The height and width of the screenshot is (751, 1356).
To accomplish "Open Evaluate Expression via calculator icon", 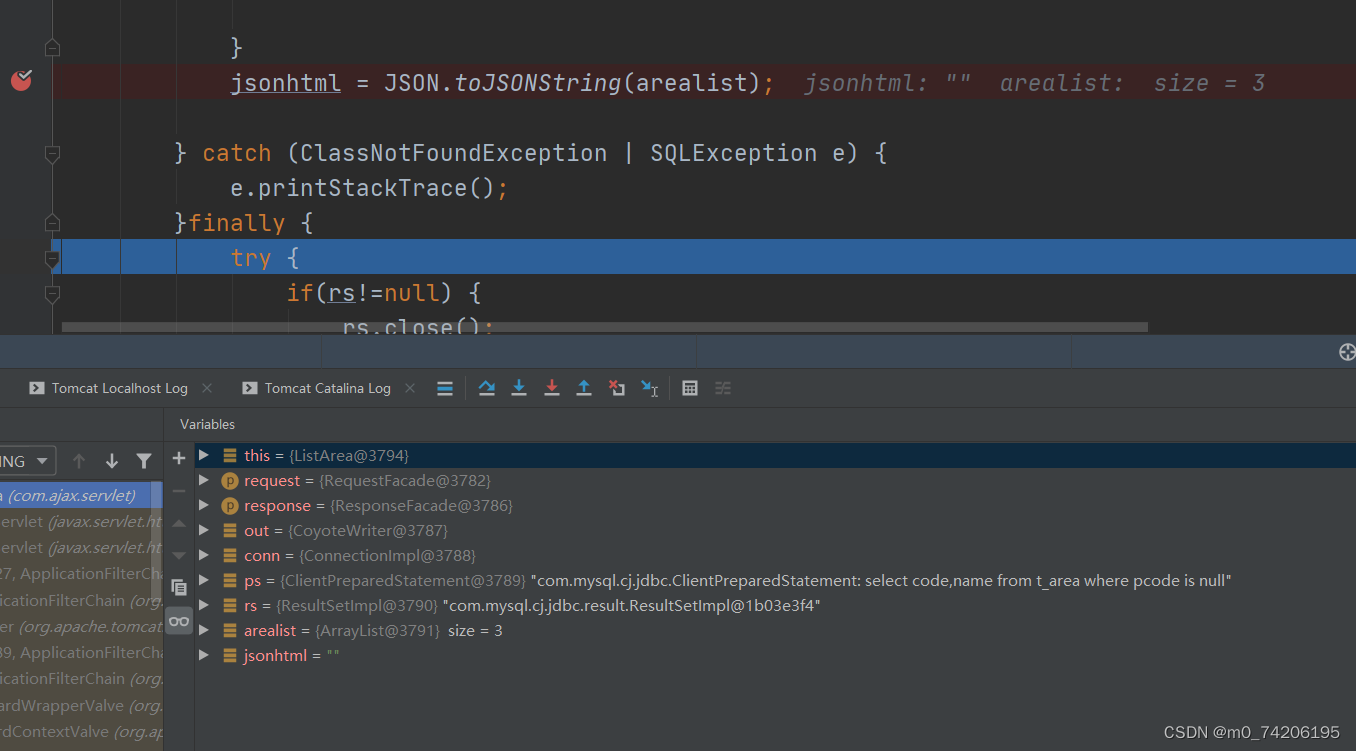I will [x=689, y=388].
